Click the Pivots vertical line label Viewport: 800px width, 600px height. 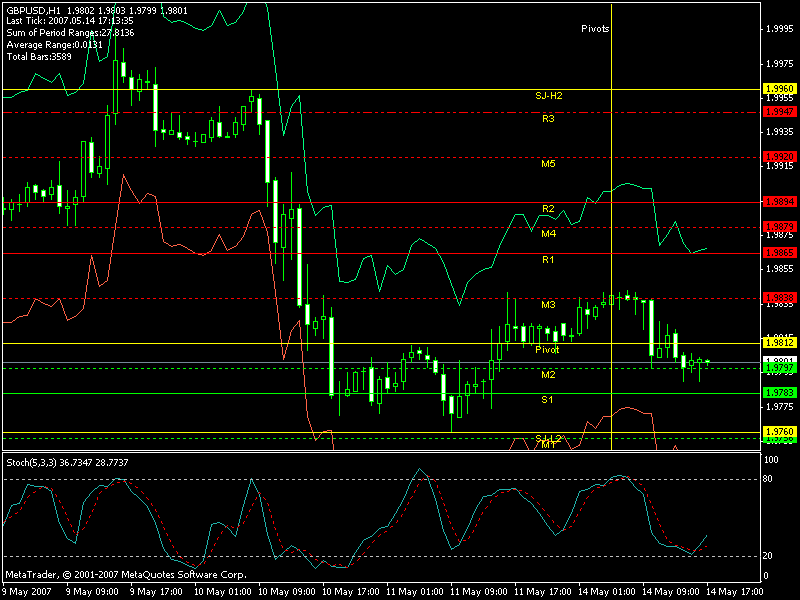[595, 29]
